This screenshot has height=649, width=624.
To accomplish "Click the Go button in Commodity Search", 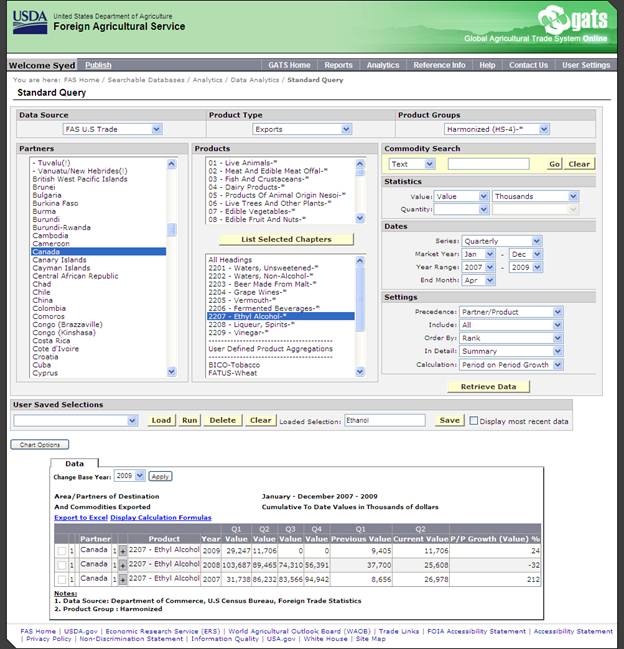I will pyautogui.click(x=554, y=164).
